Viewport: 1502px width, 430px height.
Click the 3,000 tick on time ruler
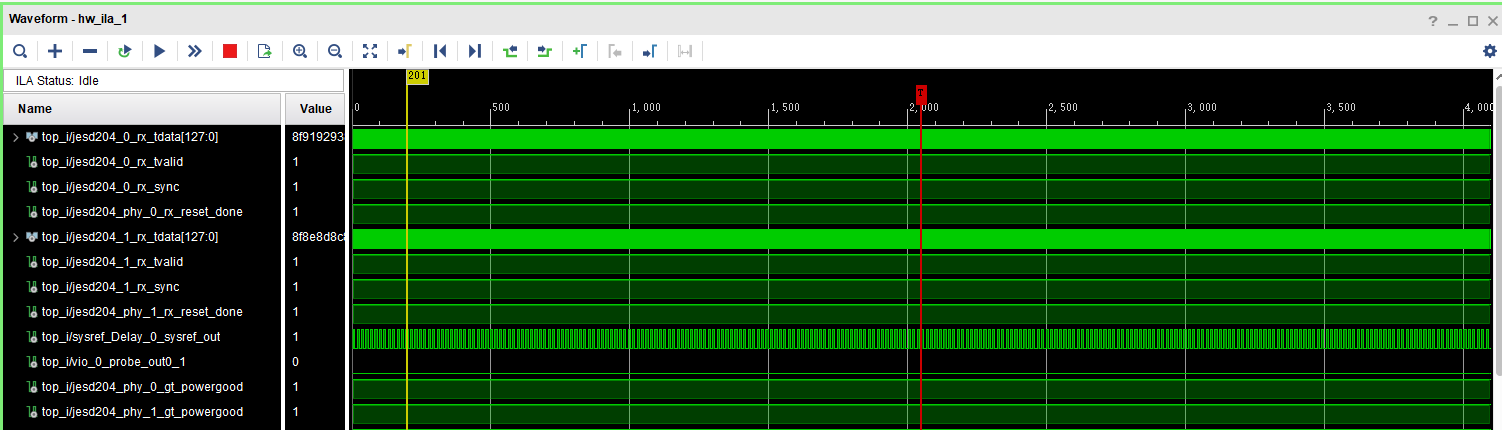(1201, 107)
